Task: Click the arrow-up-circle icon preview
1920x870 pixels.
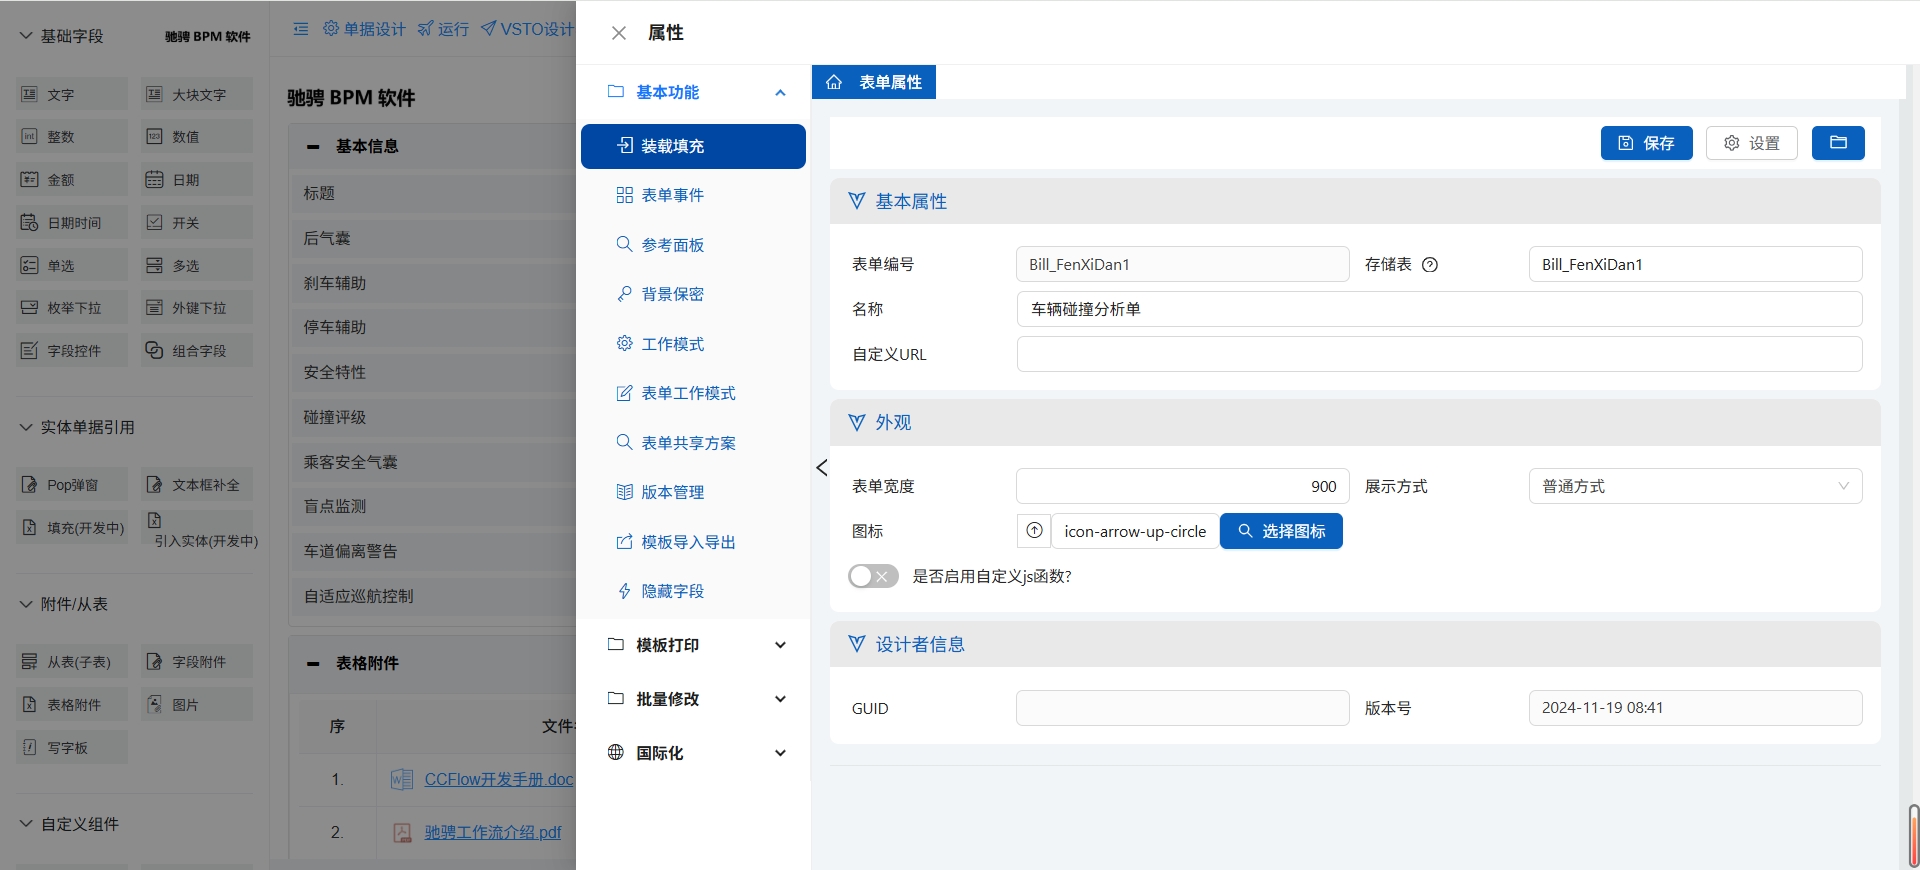Action: click(1034, 531)
